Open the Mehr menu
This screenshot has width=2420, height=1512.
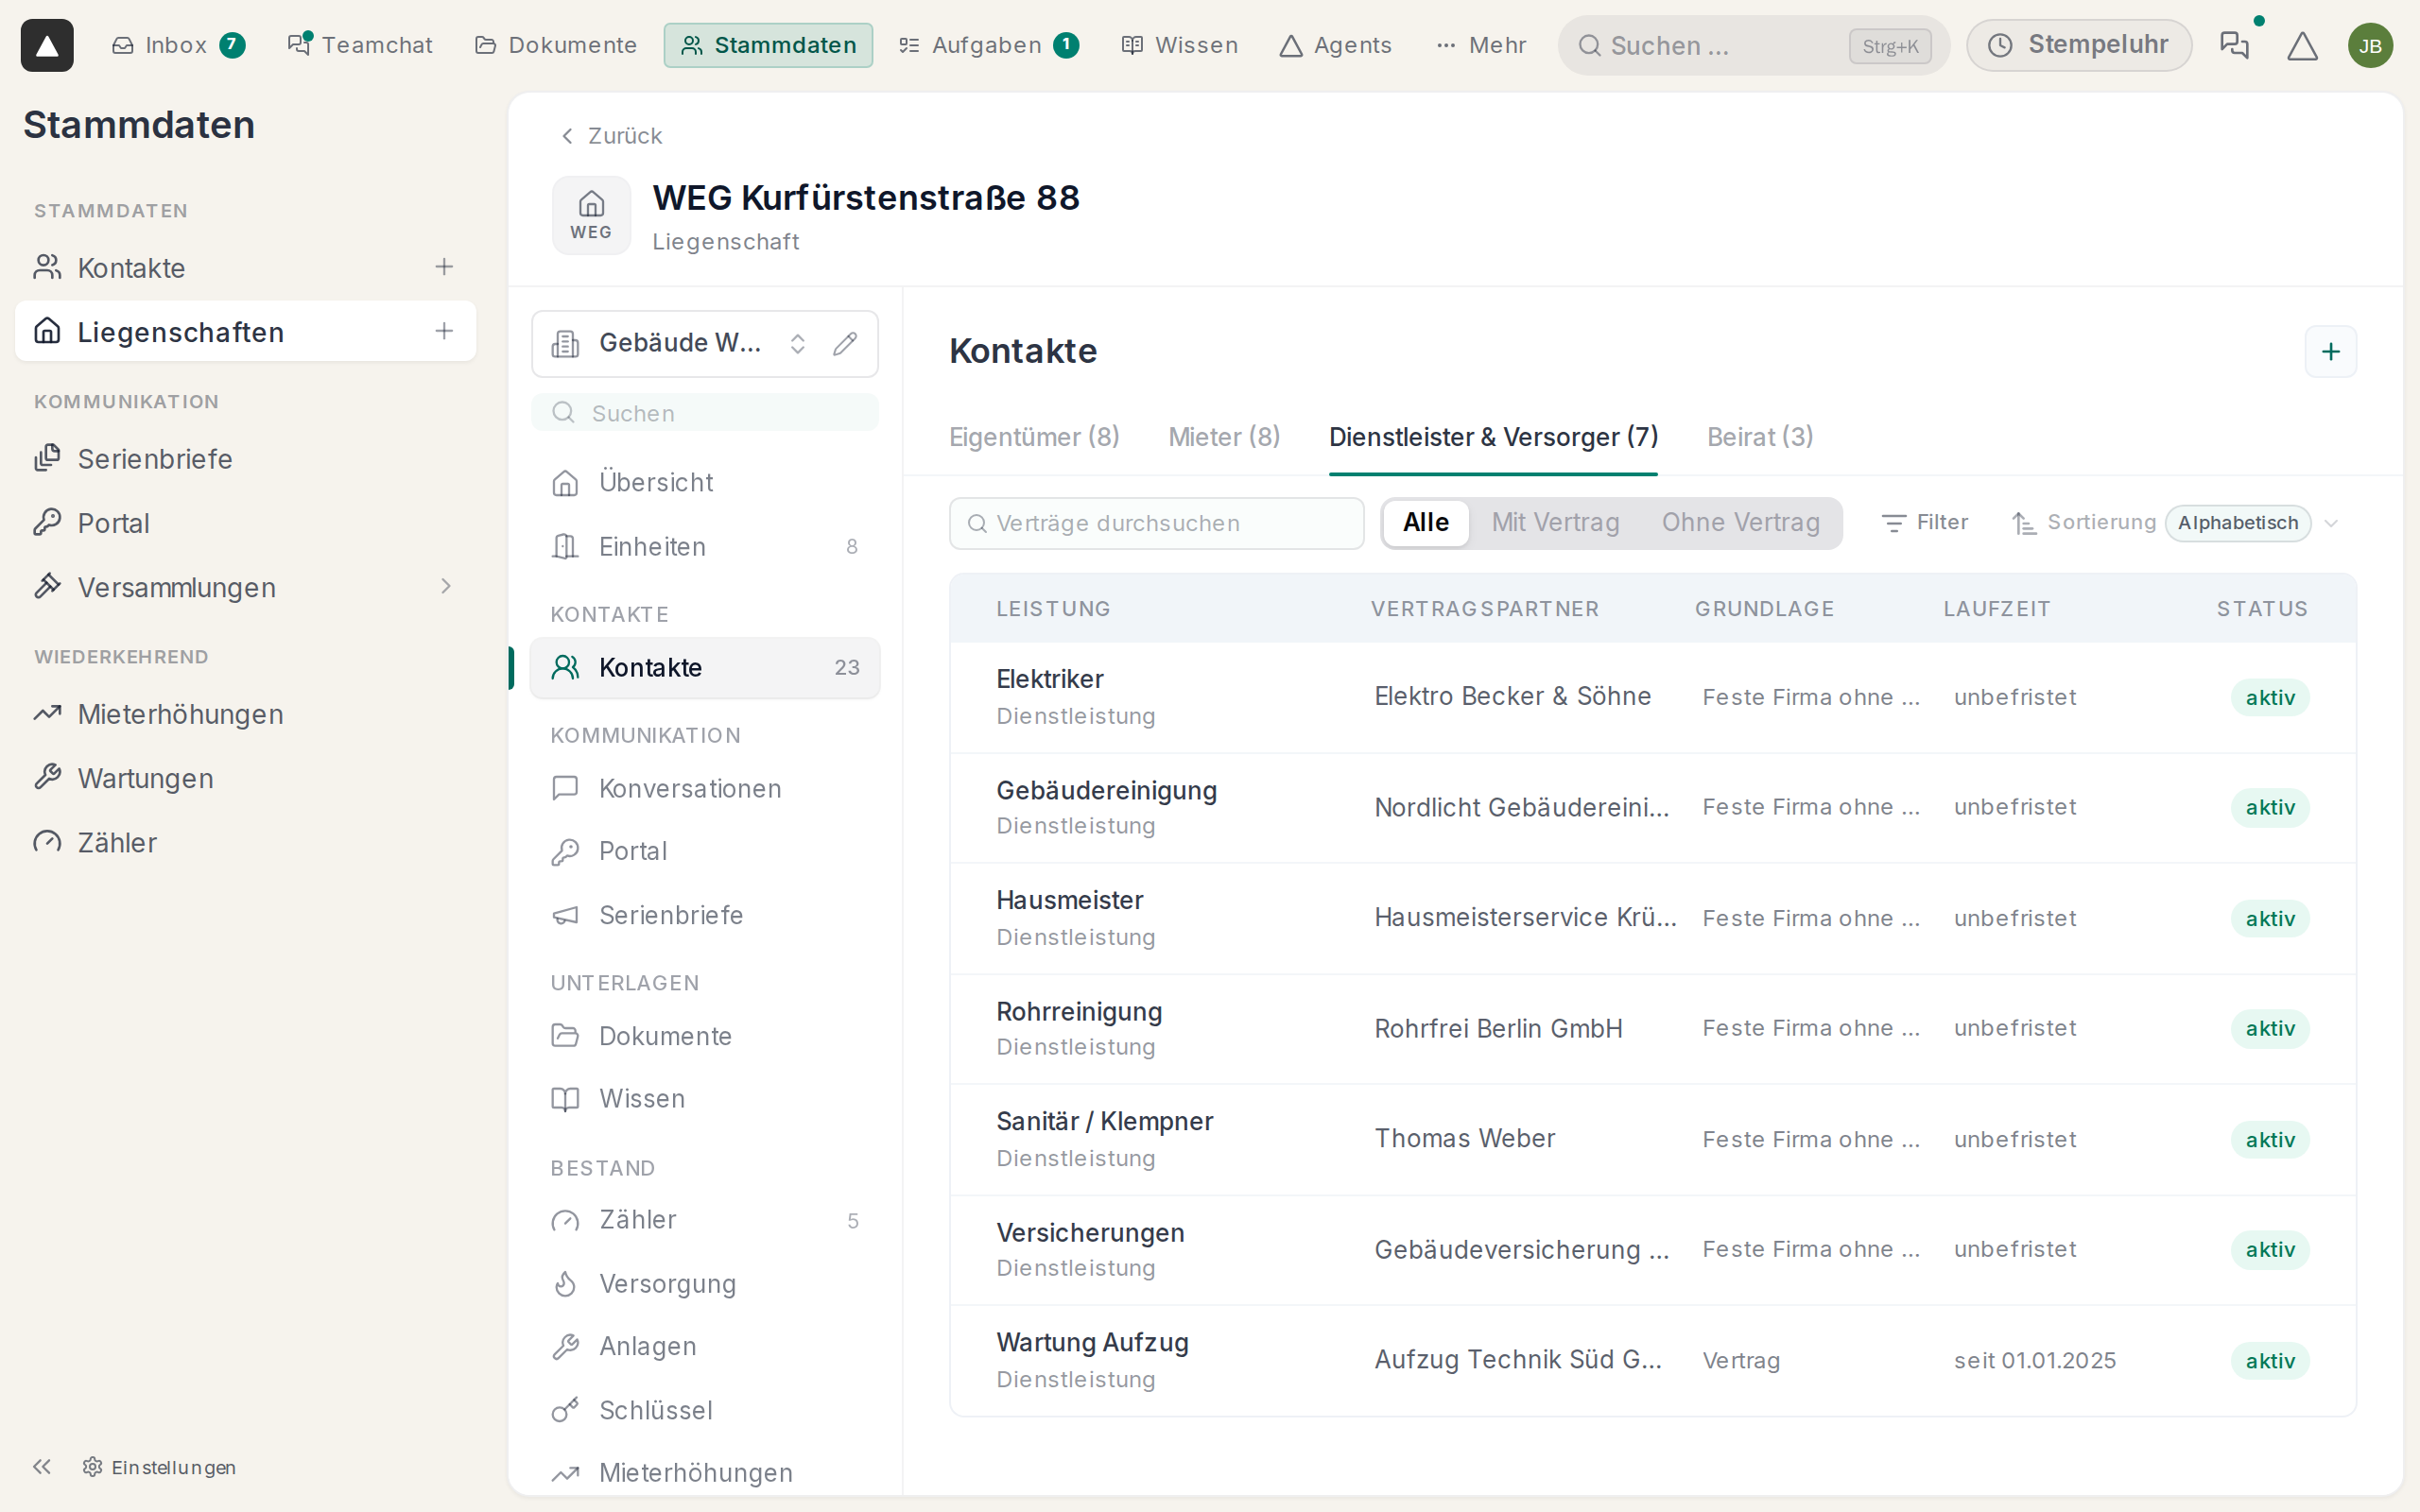[x=1481, y=45]
